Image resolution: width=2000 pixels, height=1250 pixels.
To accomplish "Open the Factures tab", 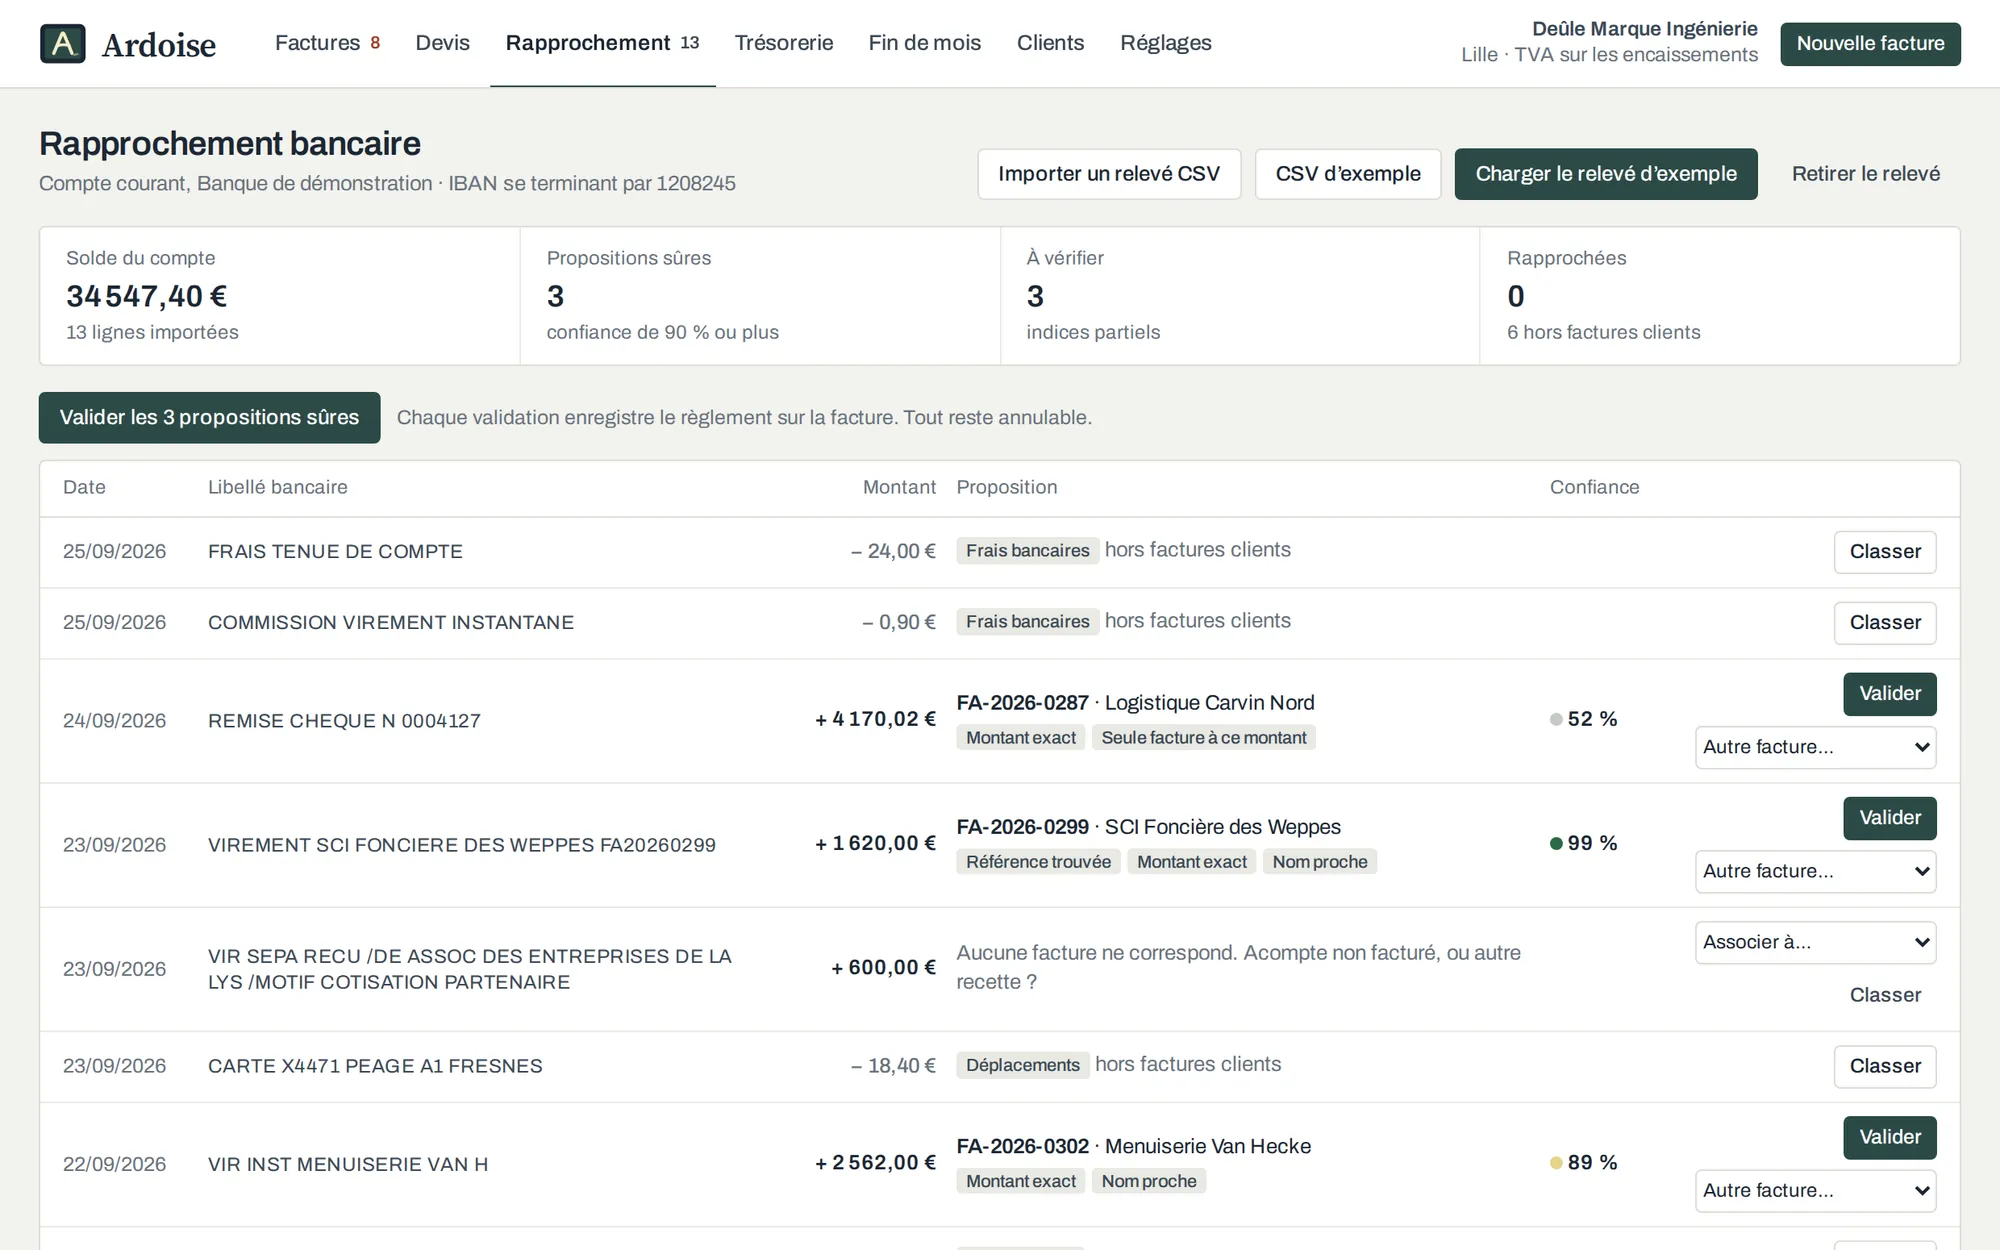I will tap(327, 43).
